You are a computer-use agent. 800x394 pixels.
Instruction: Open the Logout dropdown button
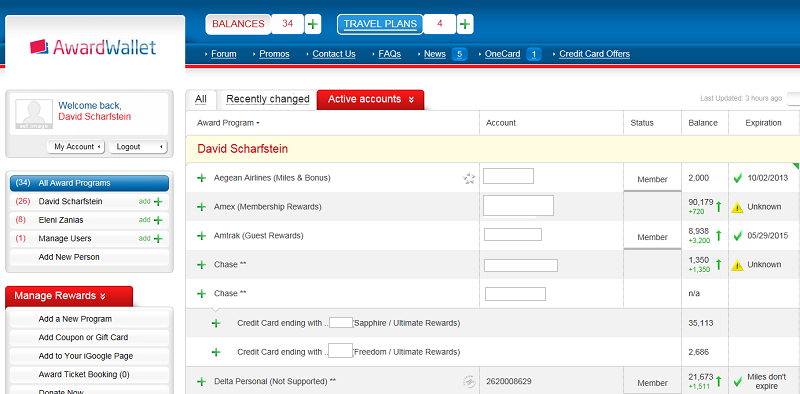(x=138, y=146)
